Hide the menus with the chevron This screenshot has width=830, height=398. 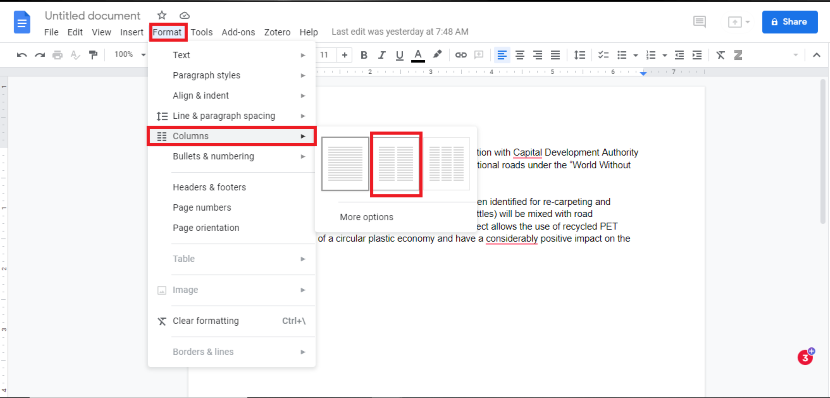pyautogui.click(x=817, y=55)
